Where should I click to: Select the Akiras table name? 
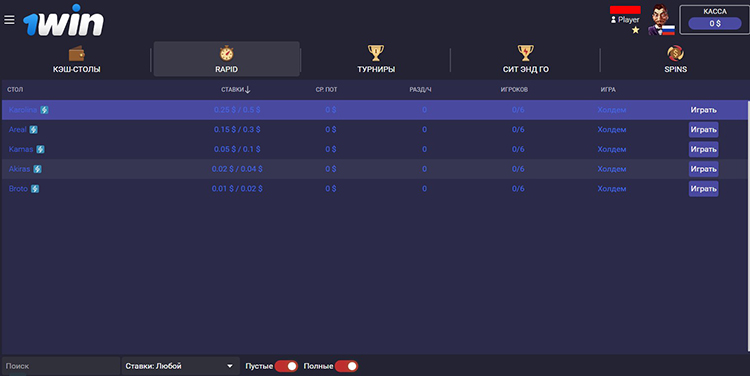coord(19,169)
